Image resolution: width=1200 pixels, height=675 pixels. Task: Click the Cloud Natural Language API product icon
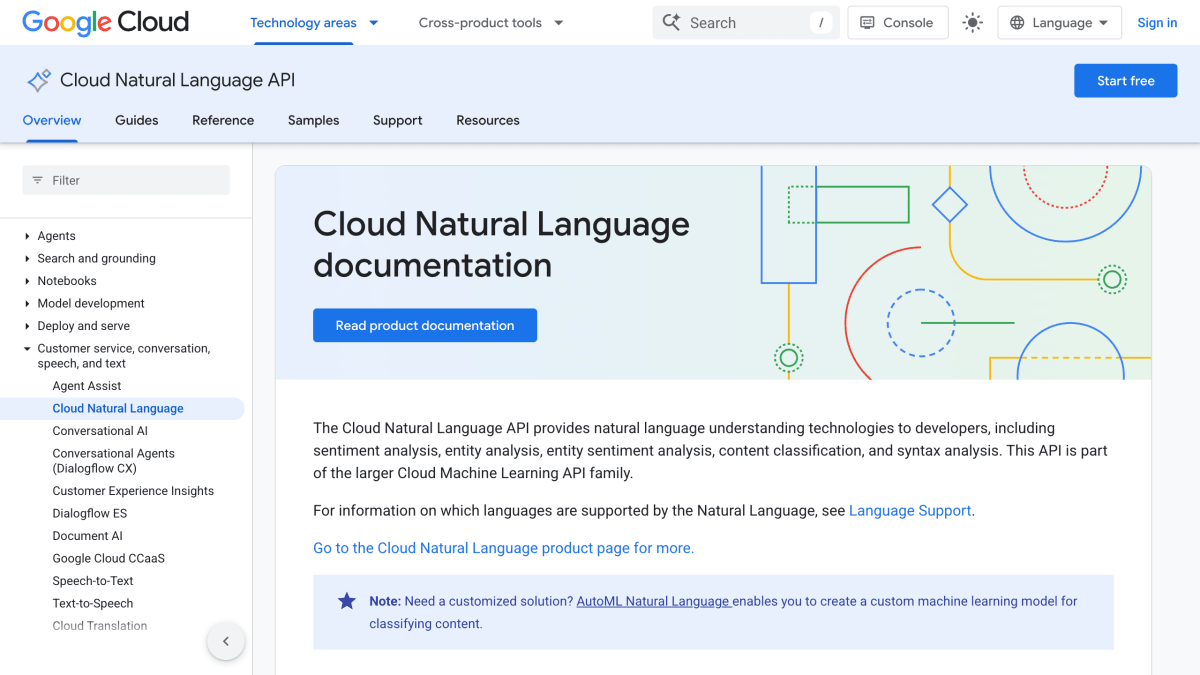pos(39,80)
